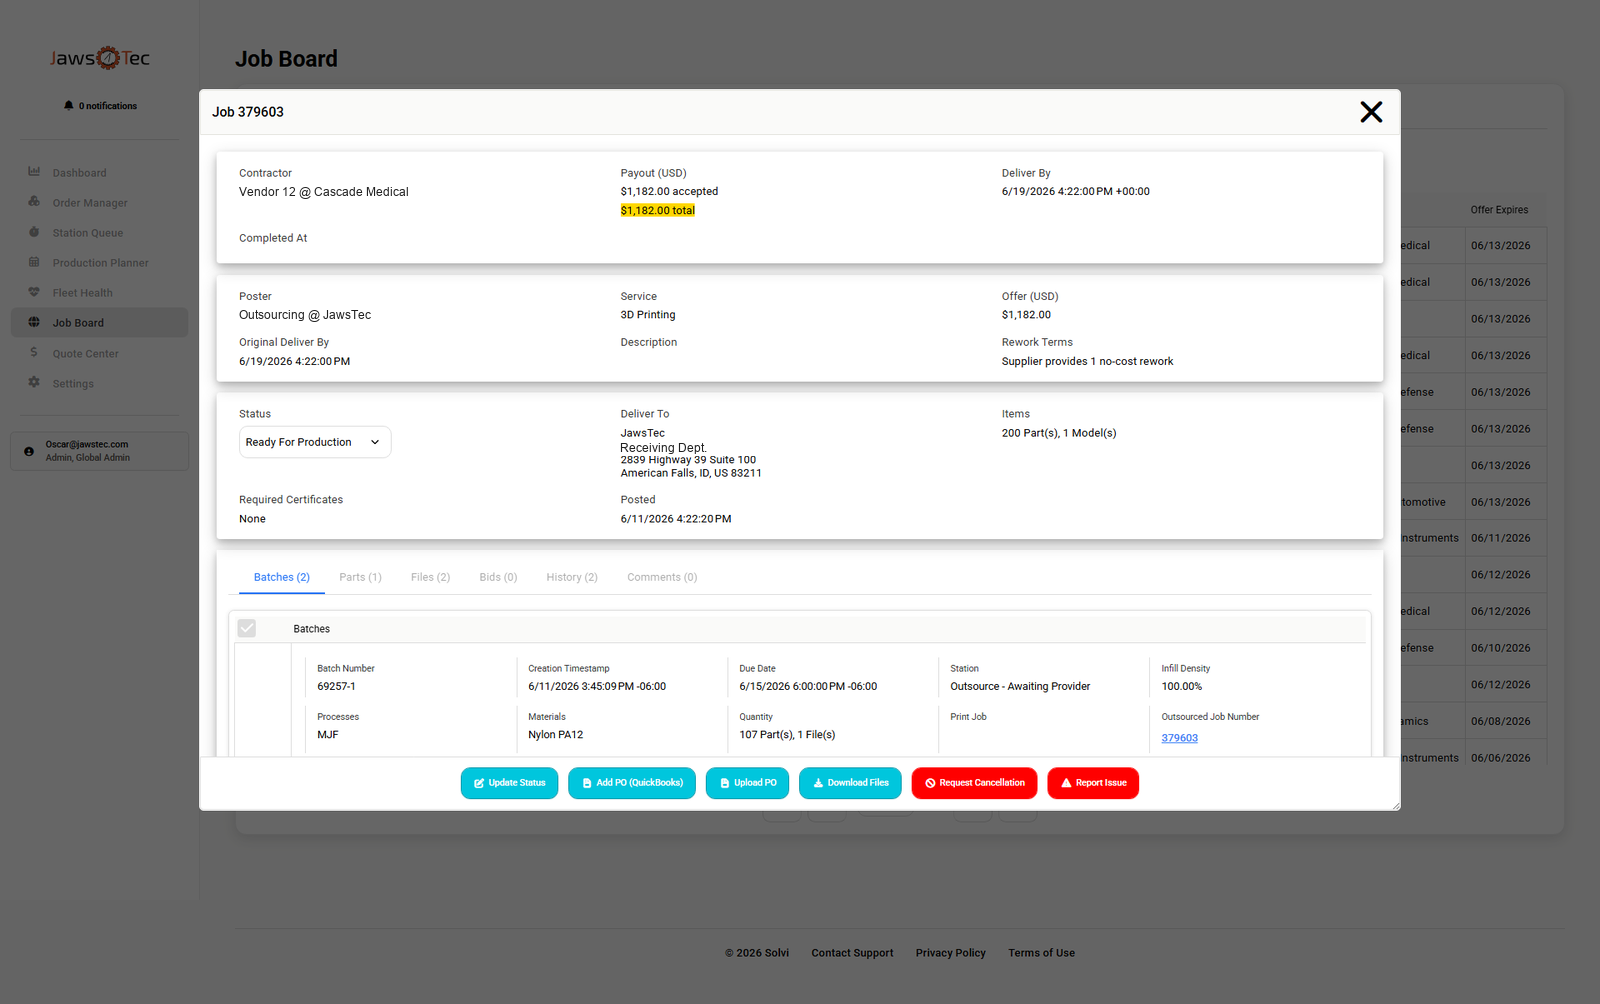Open the Terms of Use link
Image resolution: width=1600 pixels, height=1004 pixels.
pyautogui.click(x=1041, y=953)
